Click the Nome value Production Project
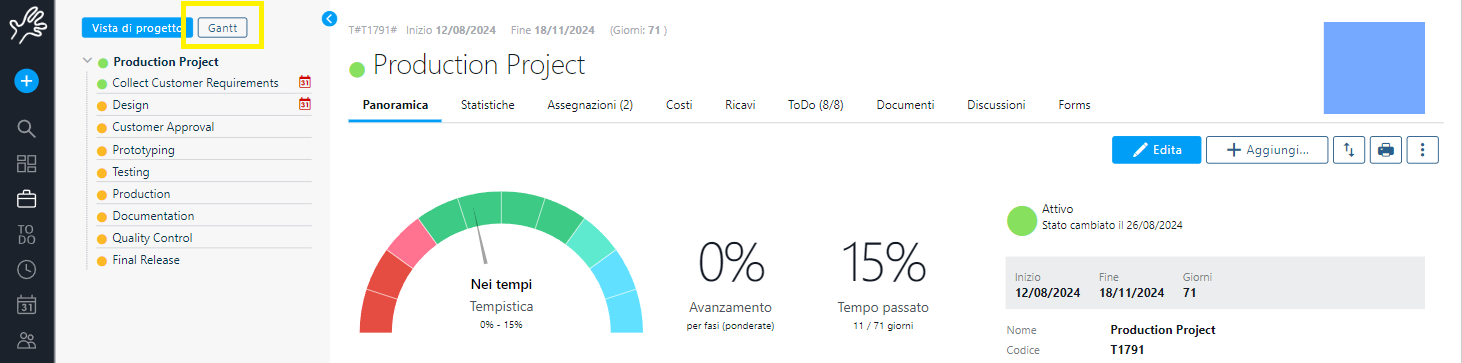 tap(1163, 330)
